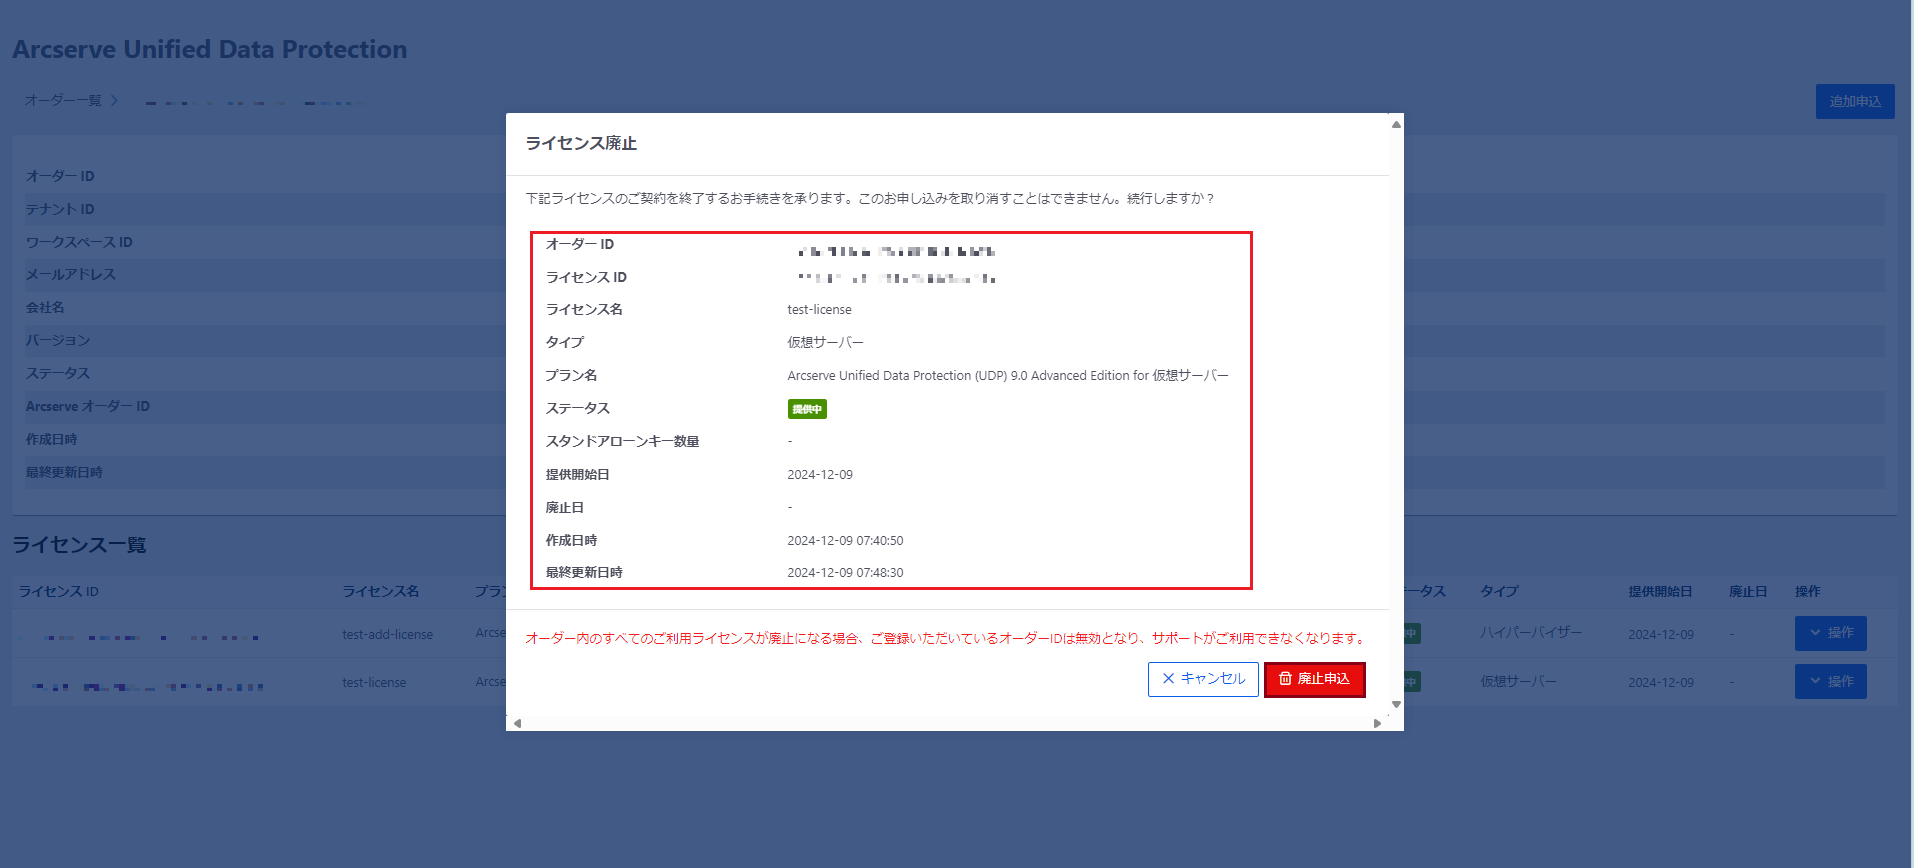Confirm with the red 廃止申込 button
The image size is (1914, 868).
(1314, 679)
